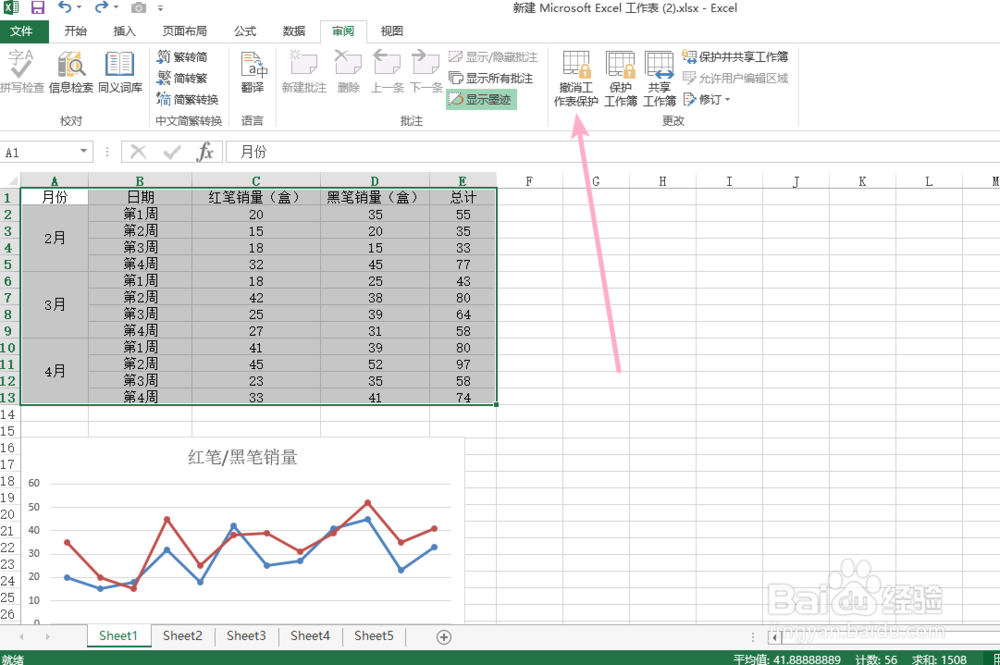Open the spell check (拼写检查) tool
This screenshot has width=1000, height=665.
(x=18, y=70)
